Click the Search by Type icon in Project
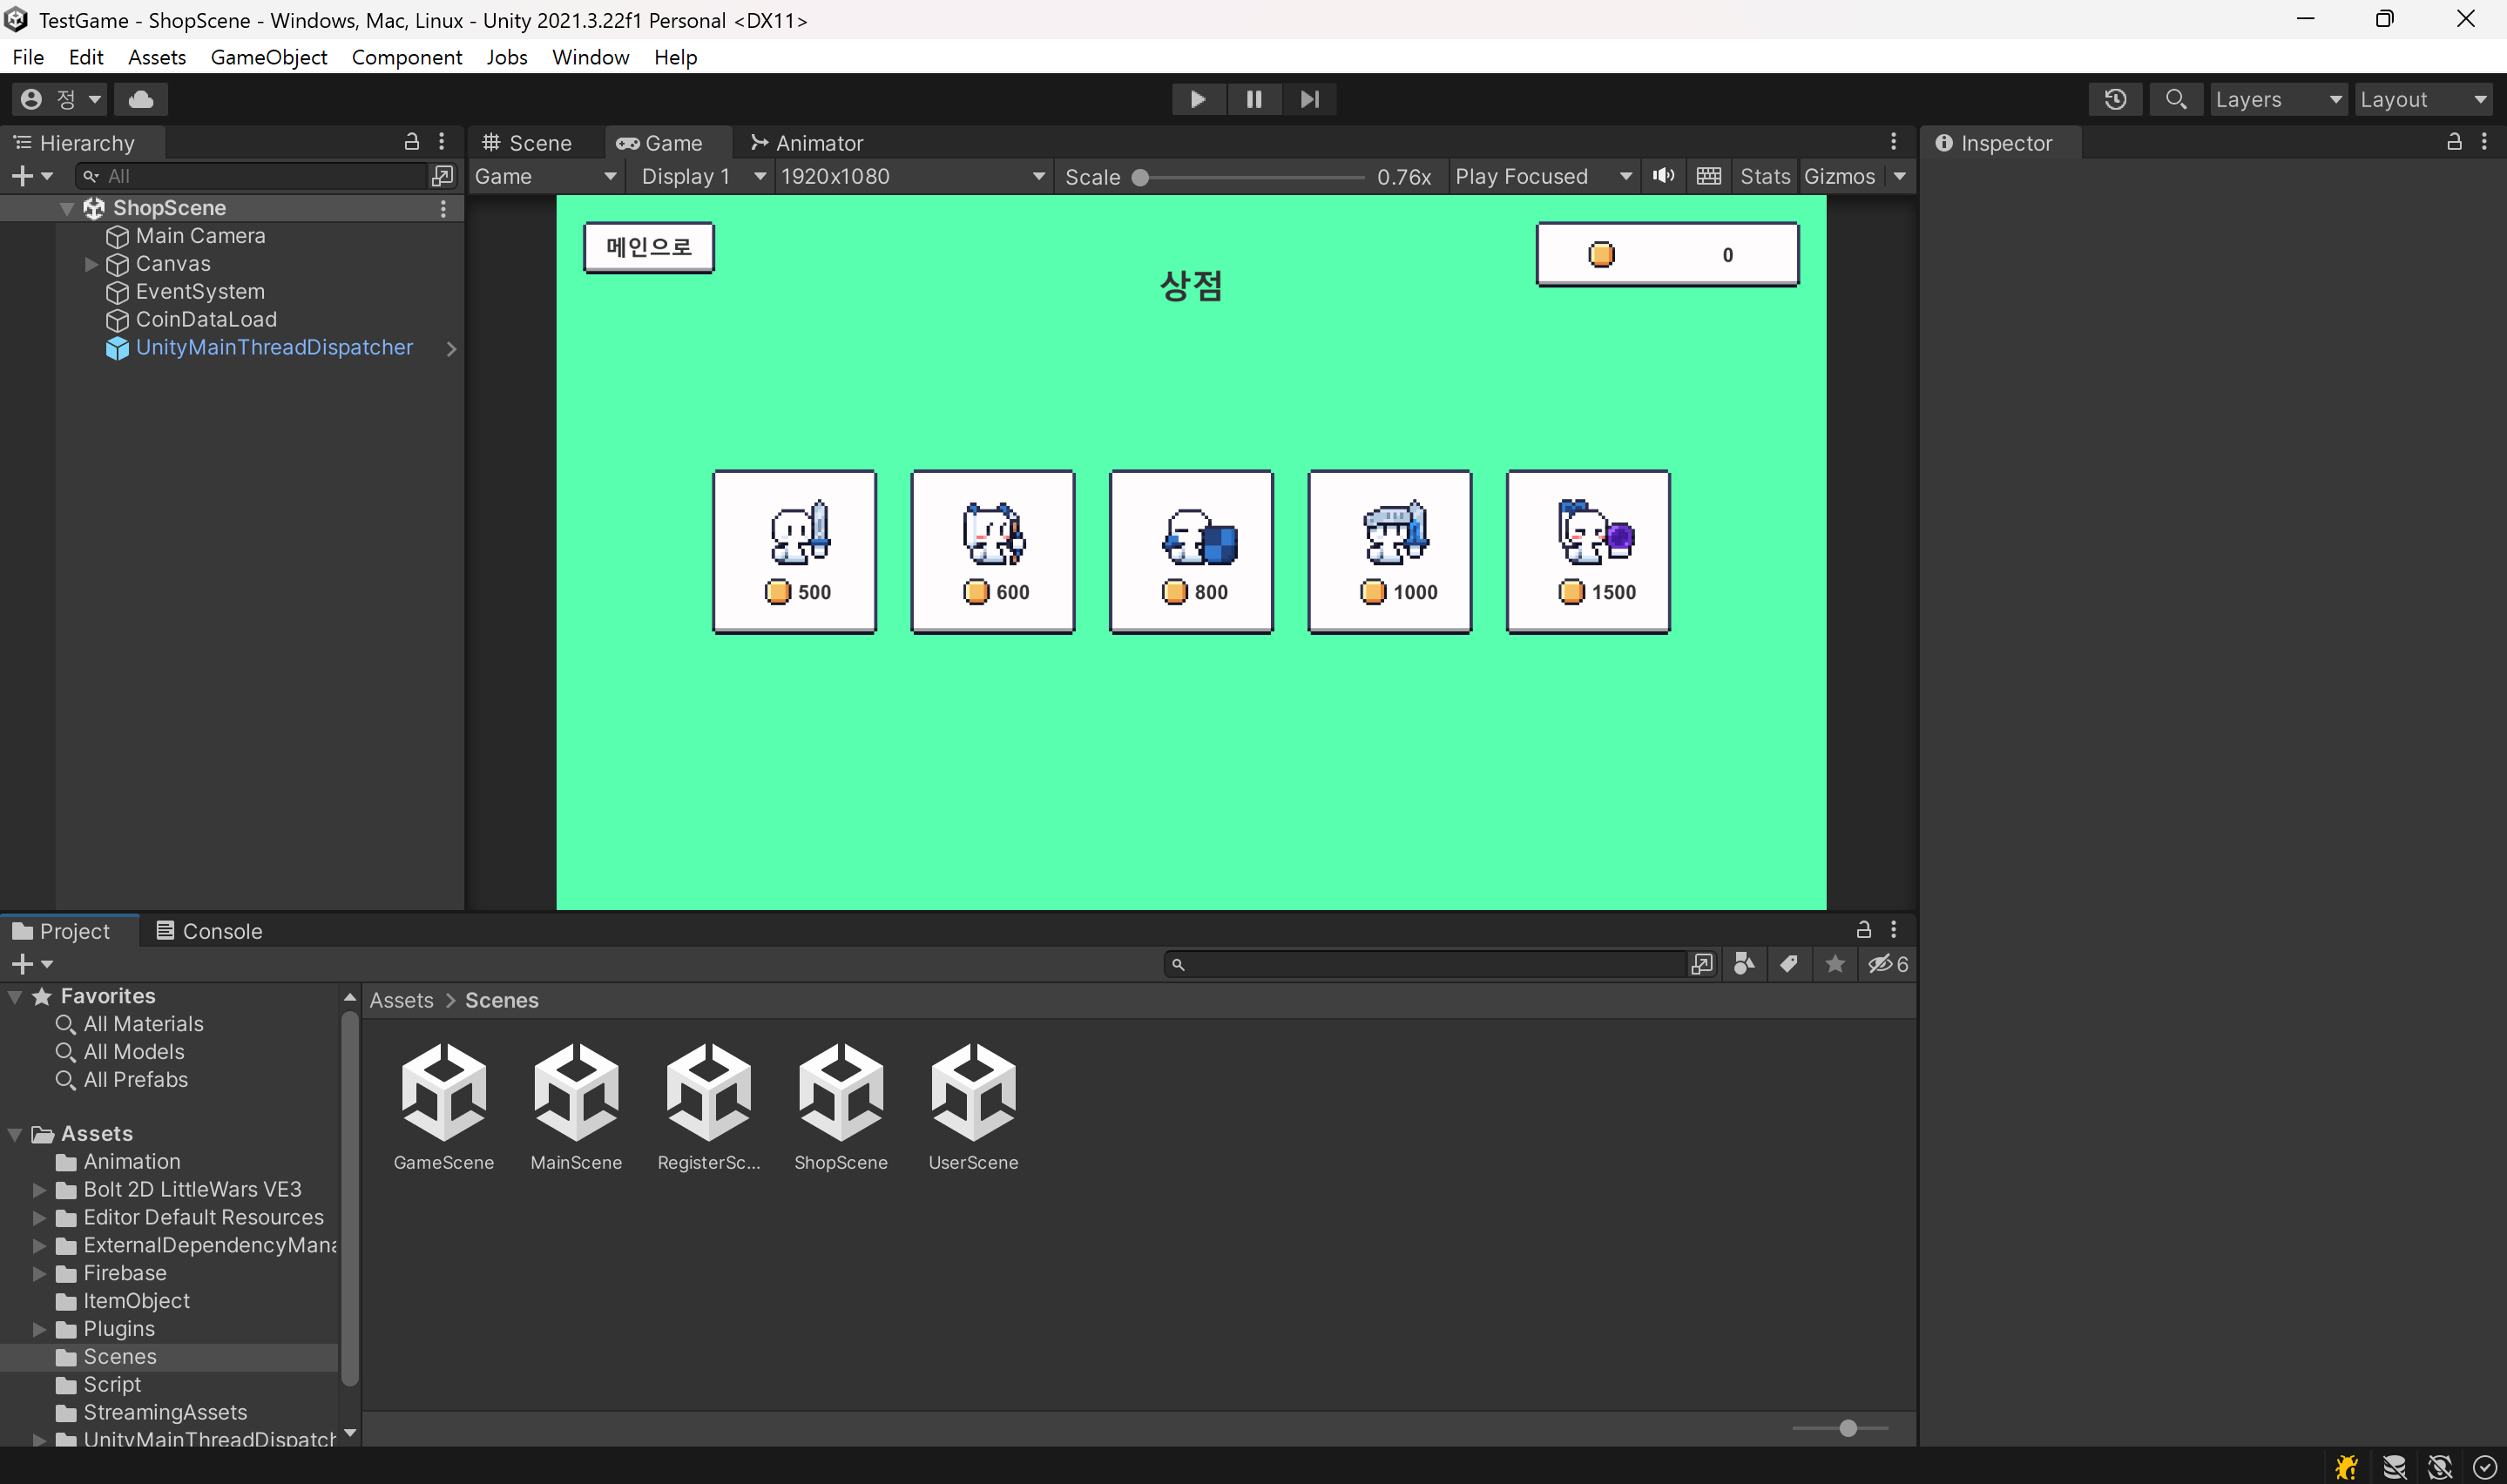 tap(1744, 964)
